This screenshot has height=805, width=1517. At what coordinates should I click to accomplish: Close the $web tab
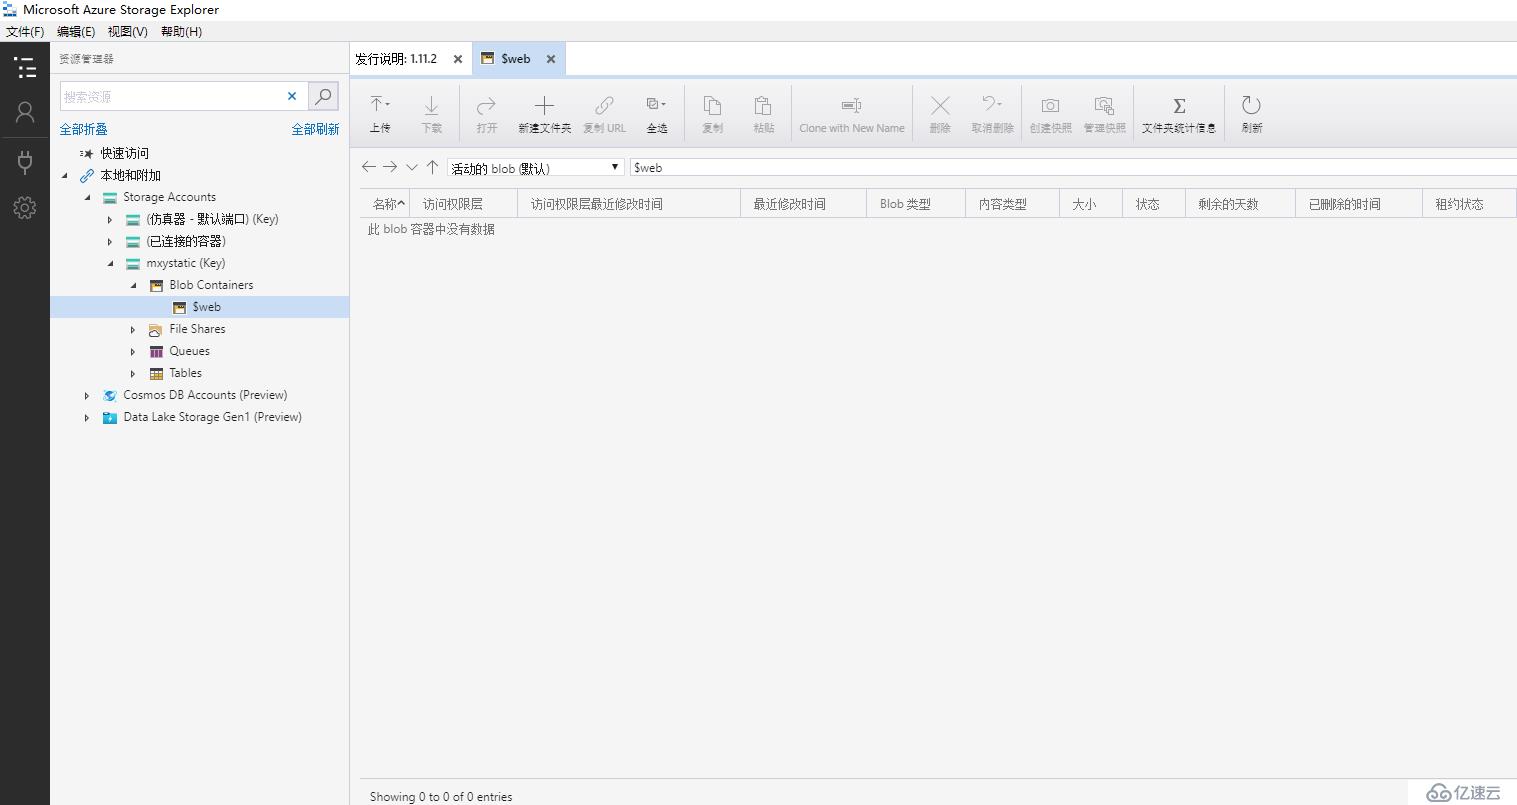550,59
